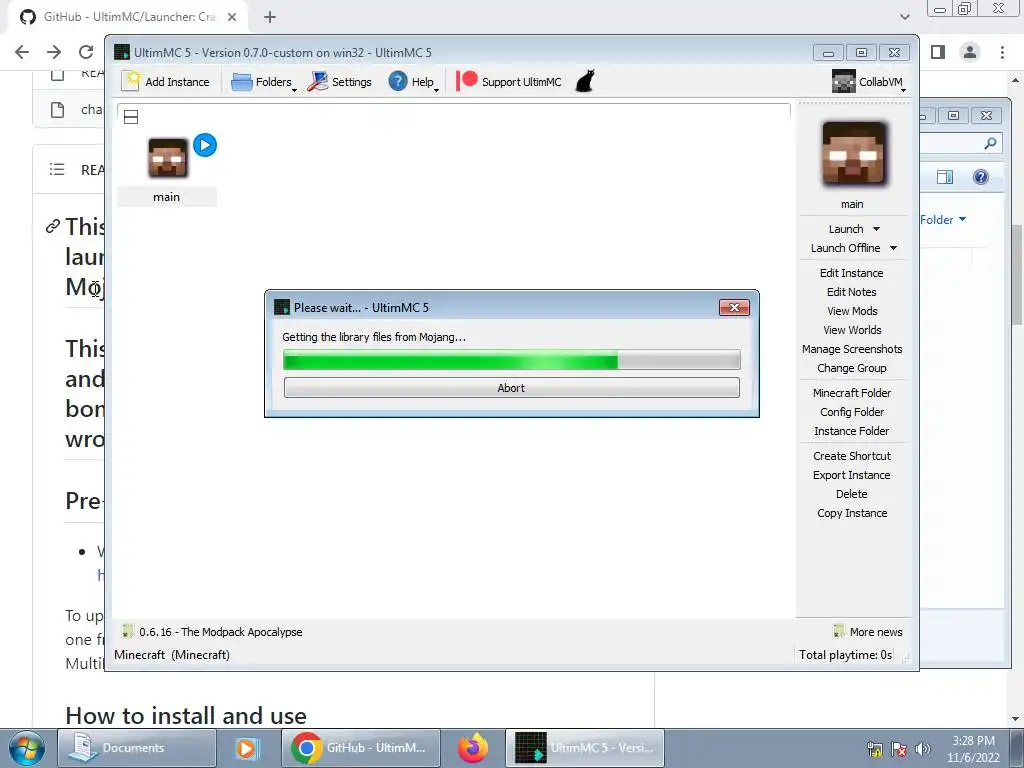Abort the library download
This screenshot has width=1024, height=768.
tap(511, 387)
